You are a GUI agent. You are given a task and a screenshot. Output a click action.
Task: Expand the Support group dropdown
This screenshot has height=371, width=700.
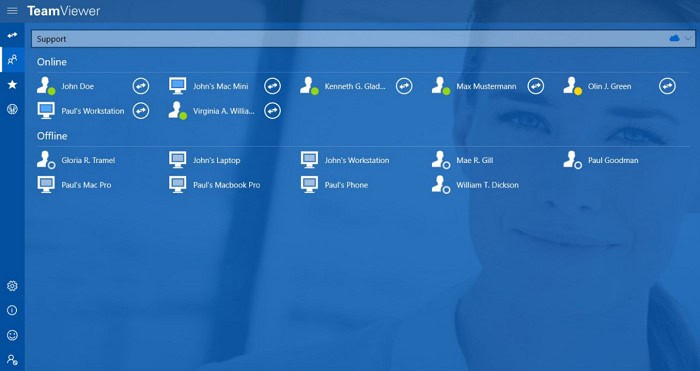(688, 39)
